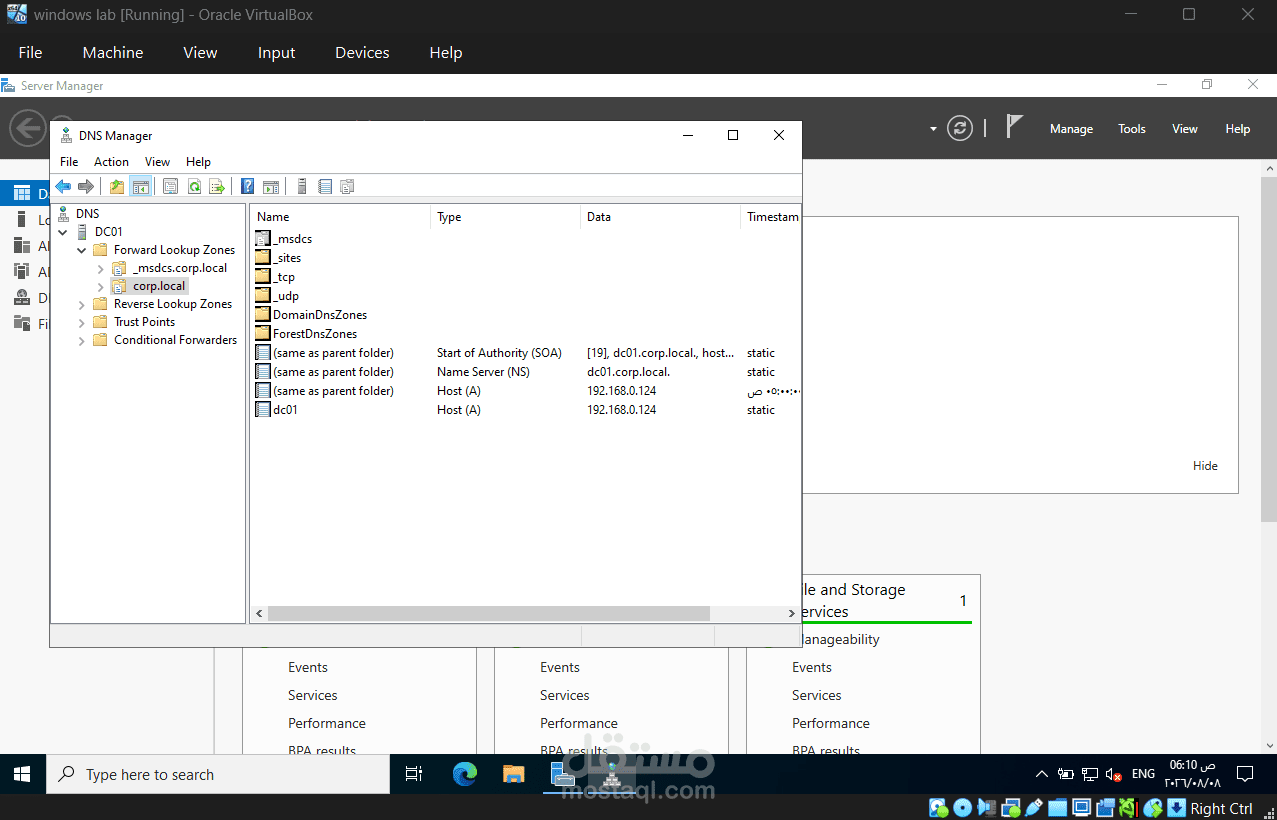Click the blue Back arrow in DNS Manager toolbar
The image size is (1277, 820).
click(x=63, y=186)
